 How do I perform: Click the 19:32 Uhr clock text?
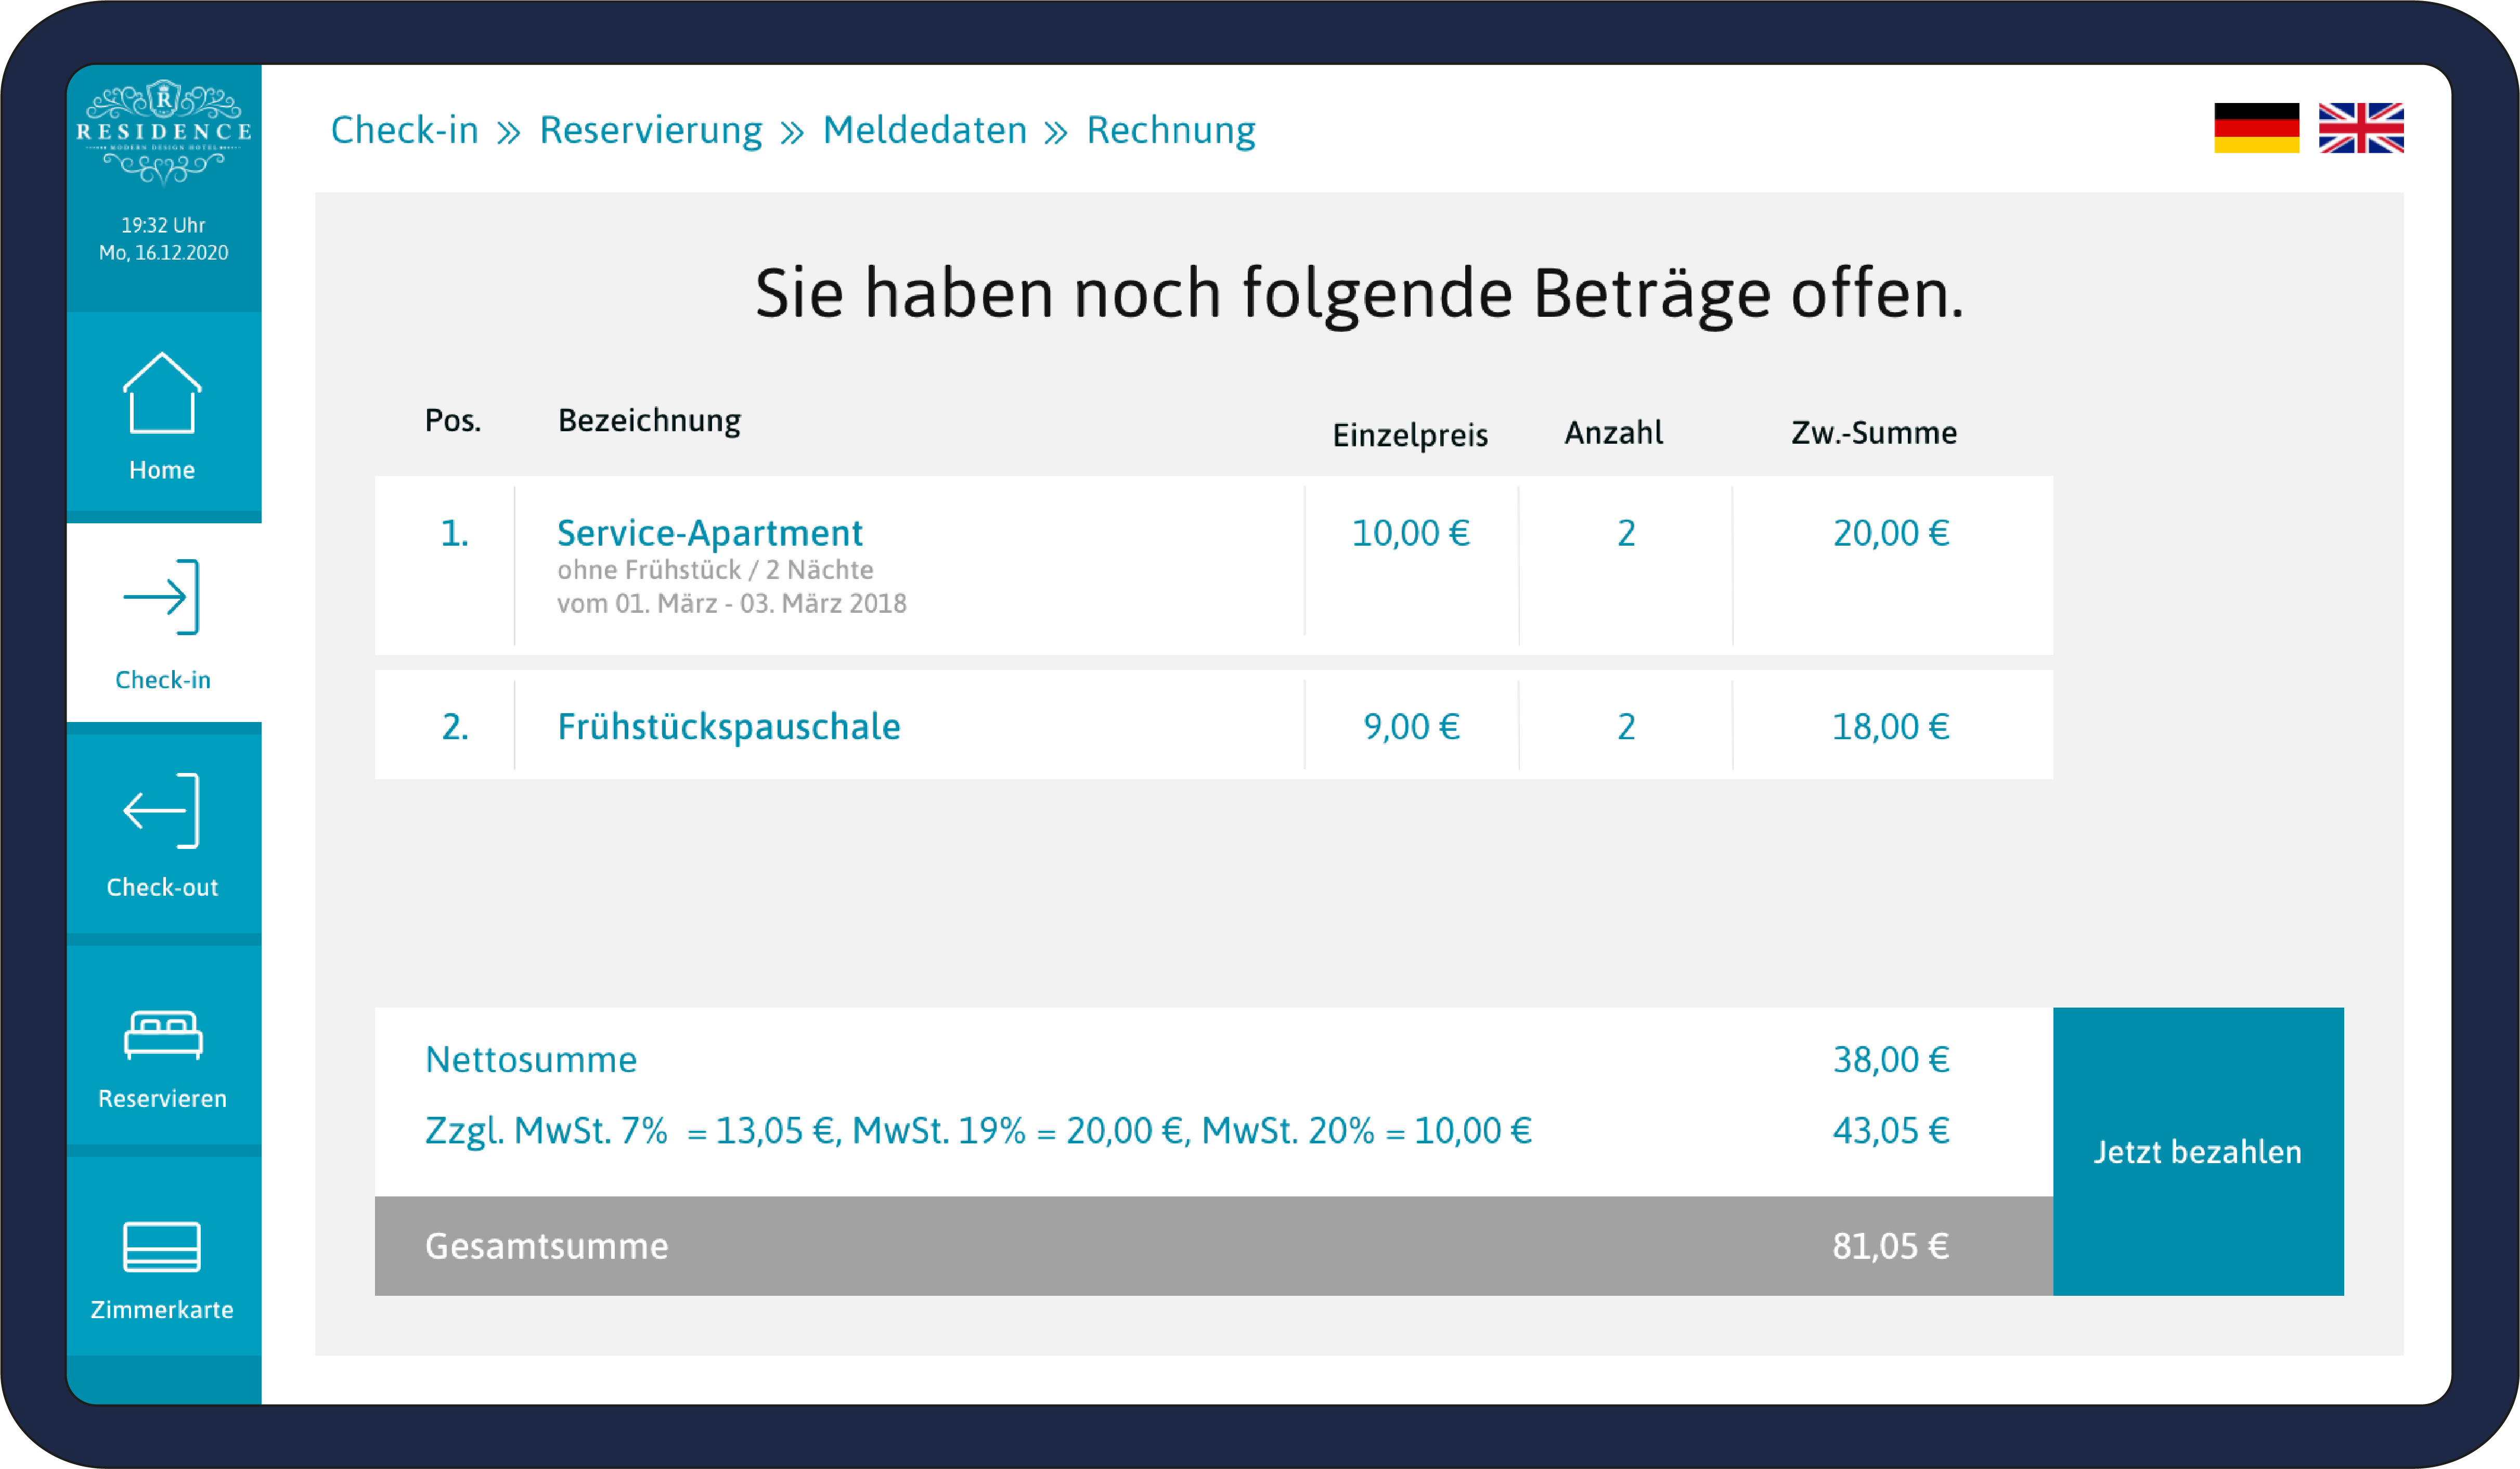[163, 225]
